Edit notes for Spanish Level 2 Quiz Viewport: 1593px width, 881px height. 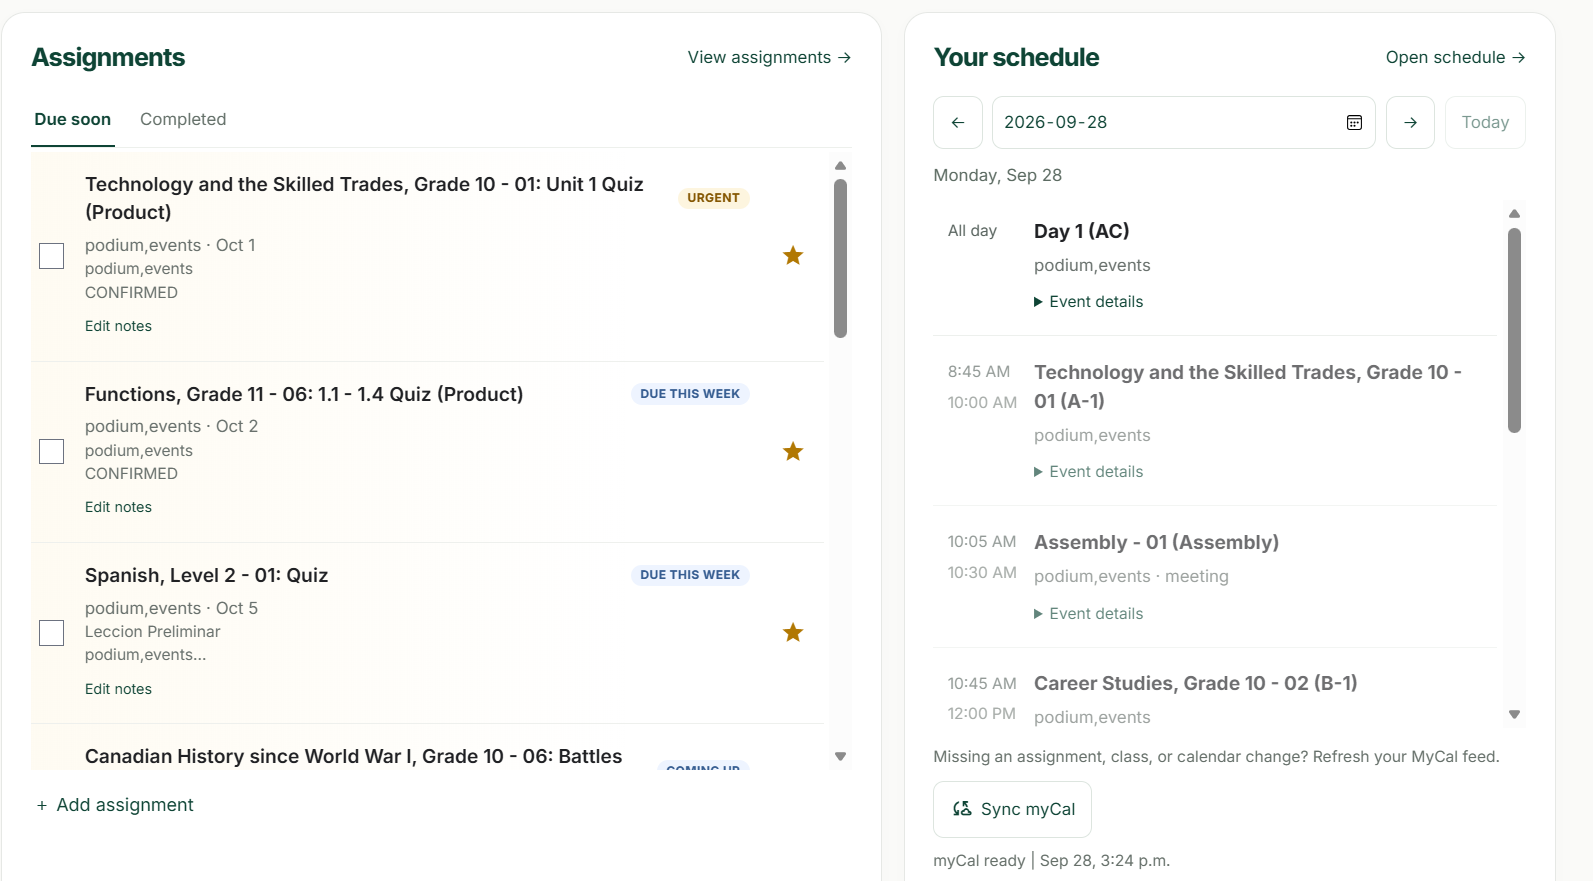(x=118, y=689)
